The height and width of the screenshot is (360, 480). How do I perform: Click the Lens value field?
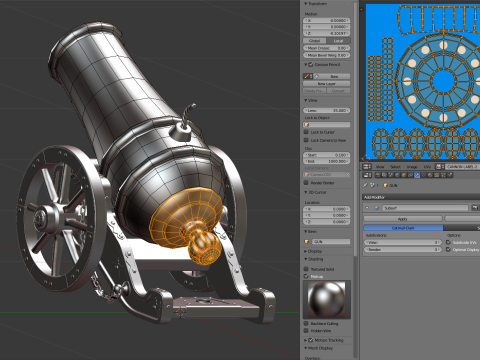(327, 110)
